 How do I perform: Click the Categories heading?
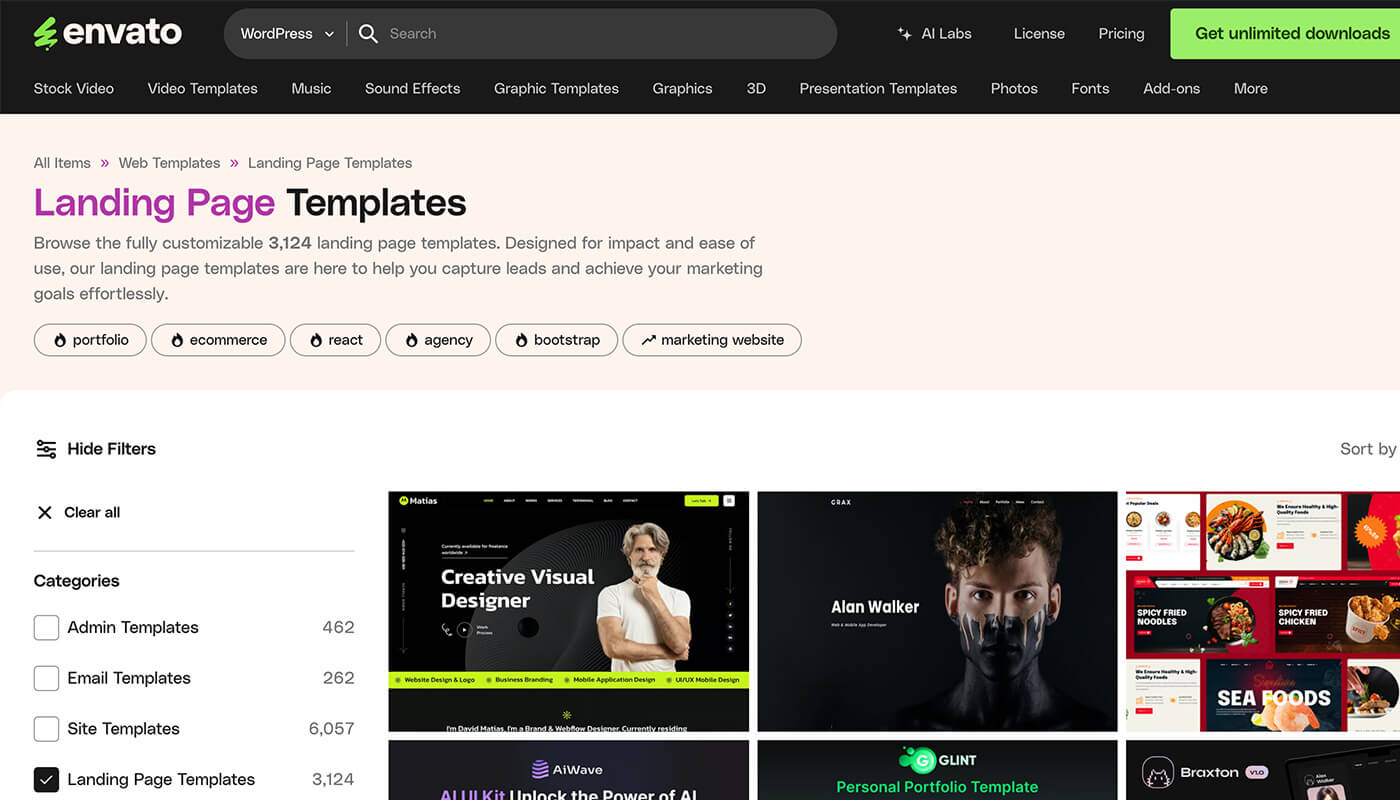click(x=76, y=581)
